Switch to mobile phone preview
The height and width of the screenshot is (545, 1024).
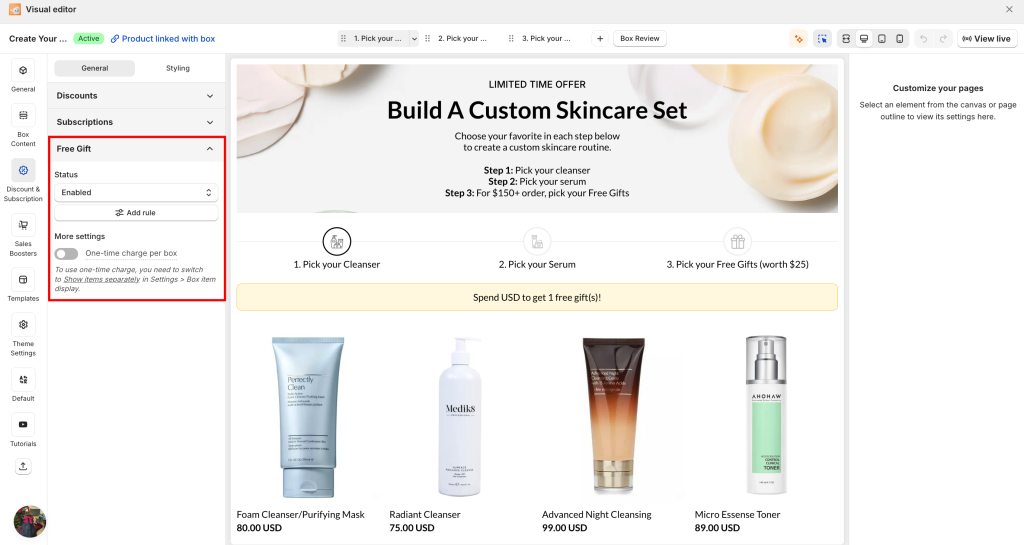[x=900, y=39]
